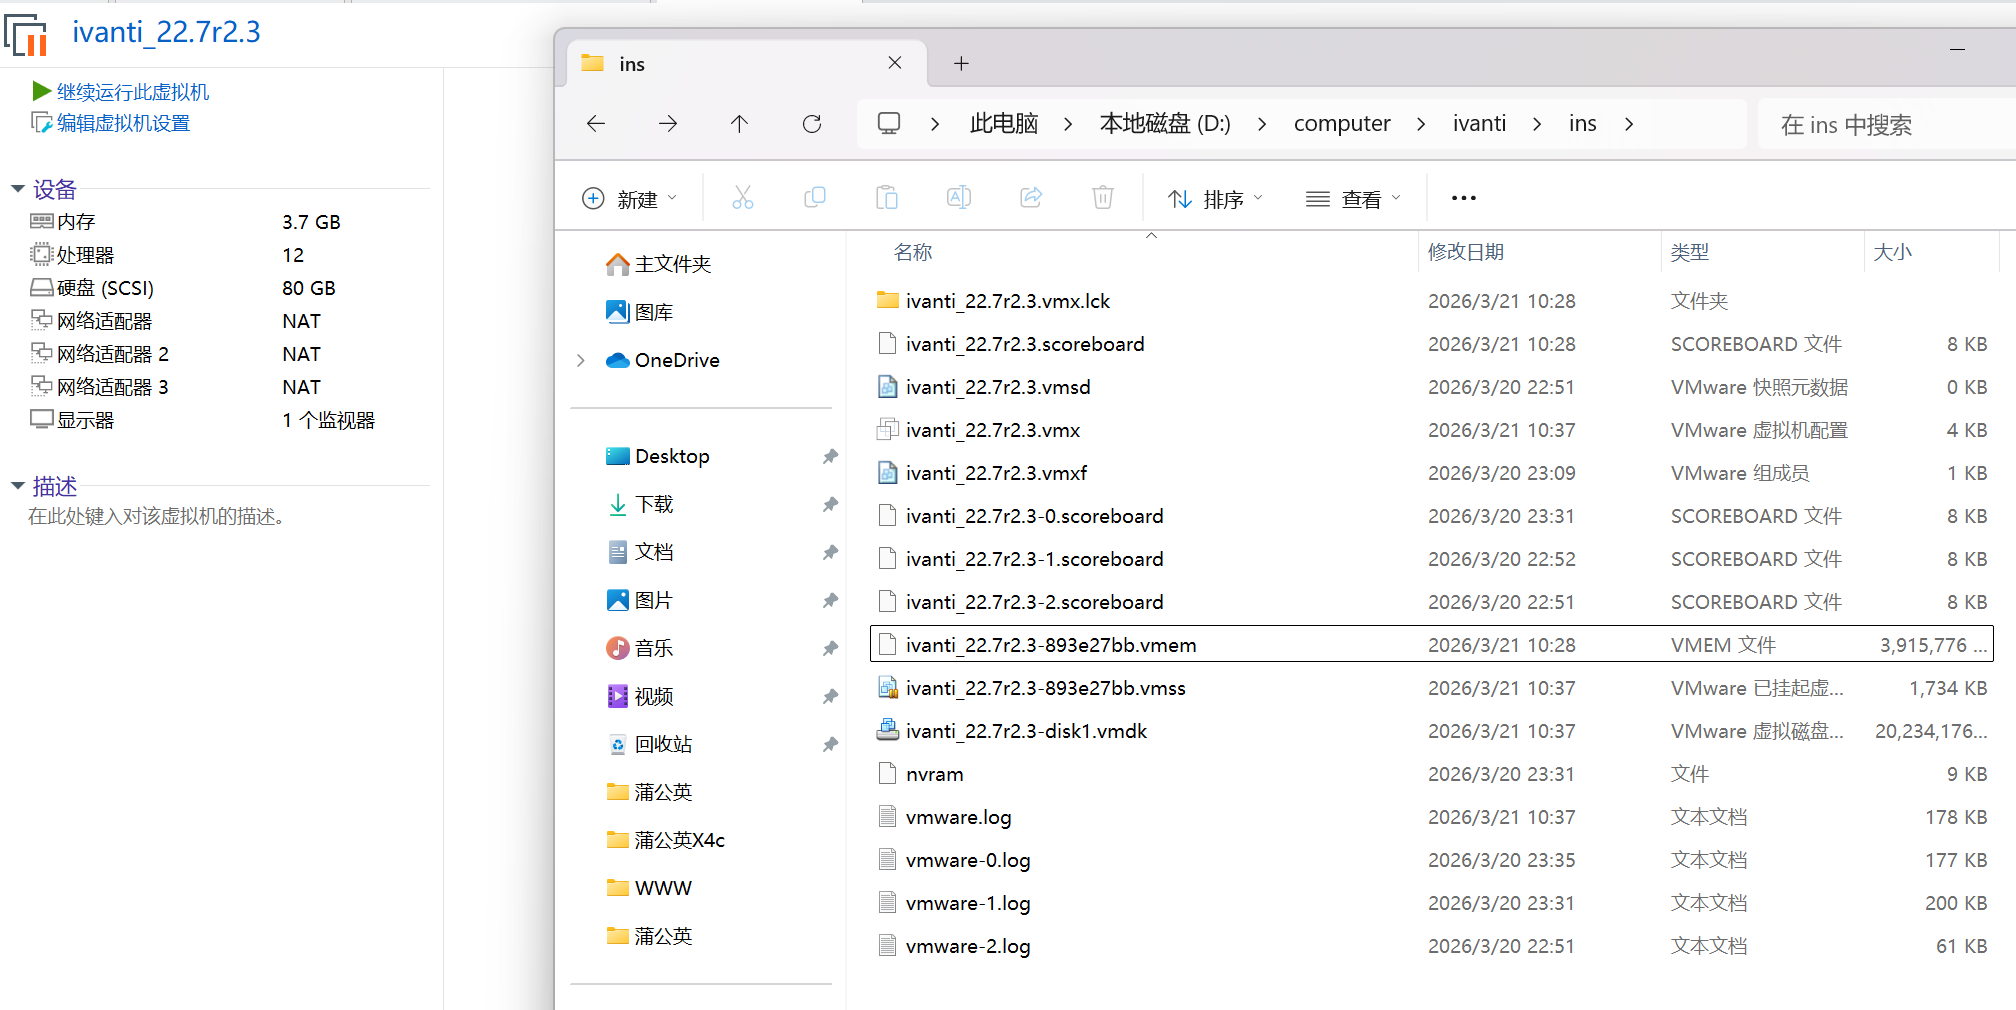The width and height of the screenshot is (2016, 1010).
Task: Open the 排序 (Sort) dropdown
Action: [x=1216, y=199]
